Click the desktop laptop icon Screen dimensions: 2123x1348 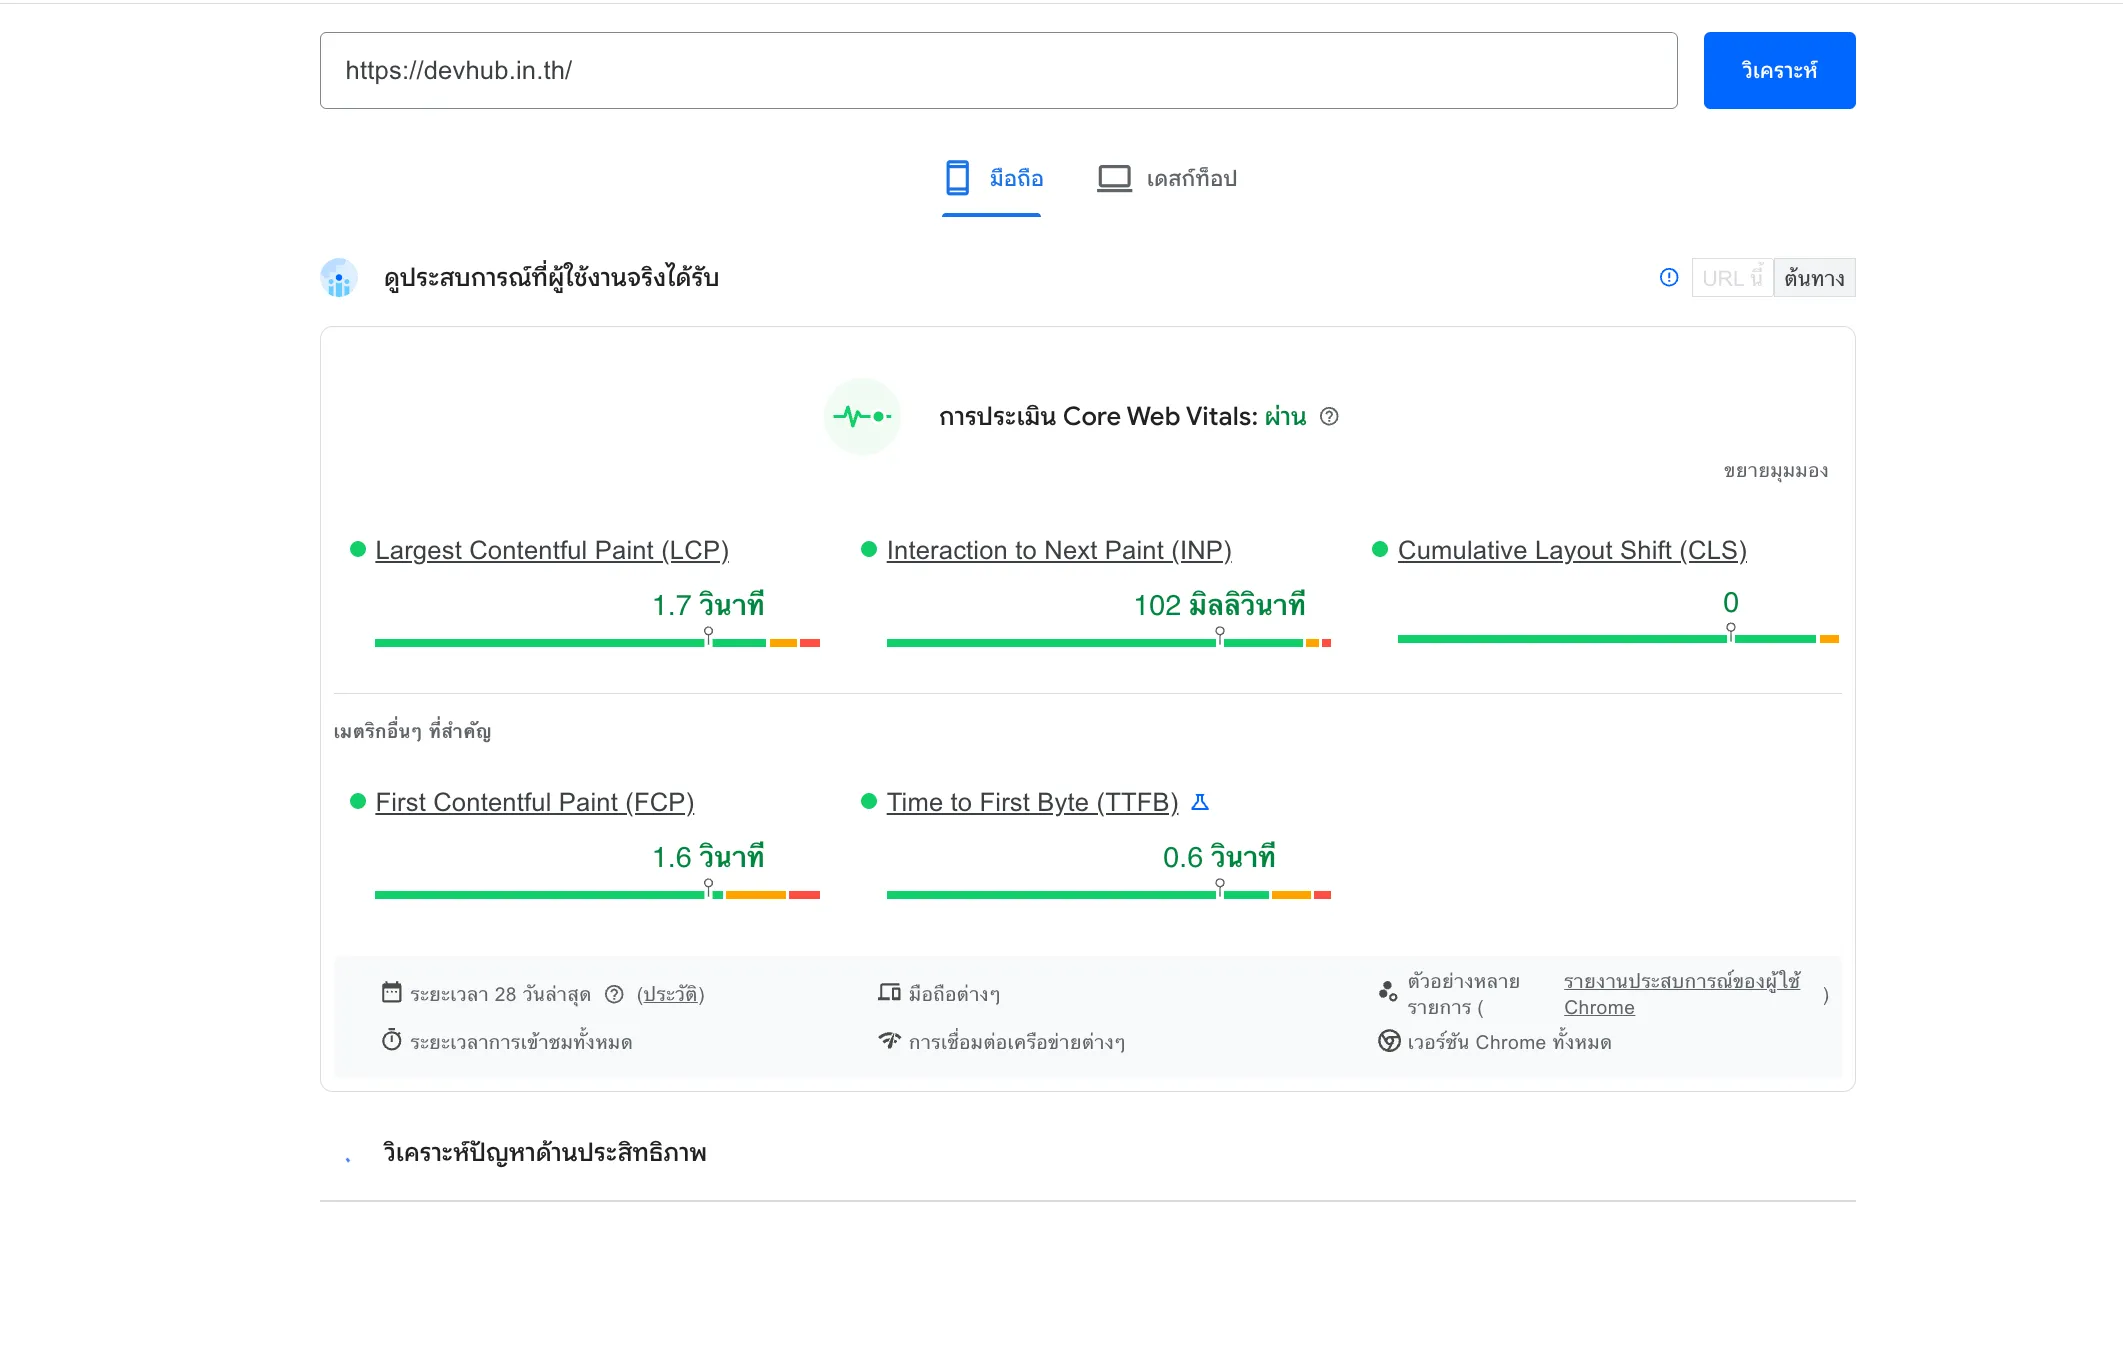tap(1114, 178)
